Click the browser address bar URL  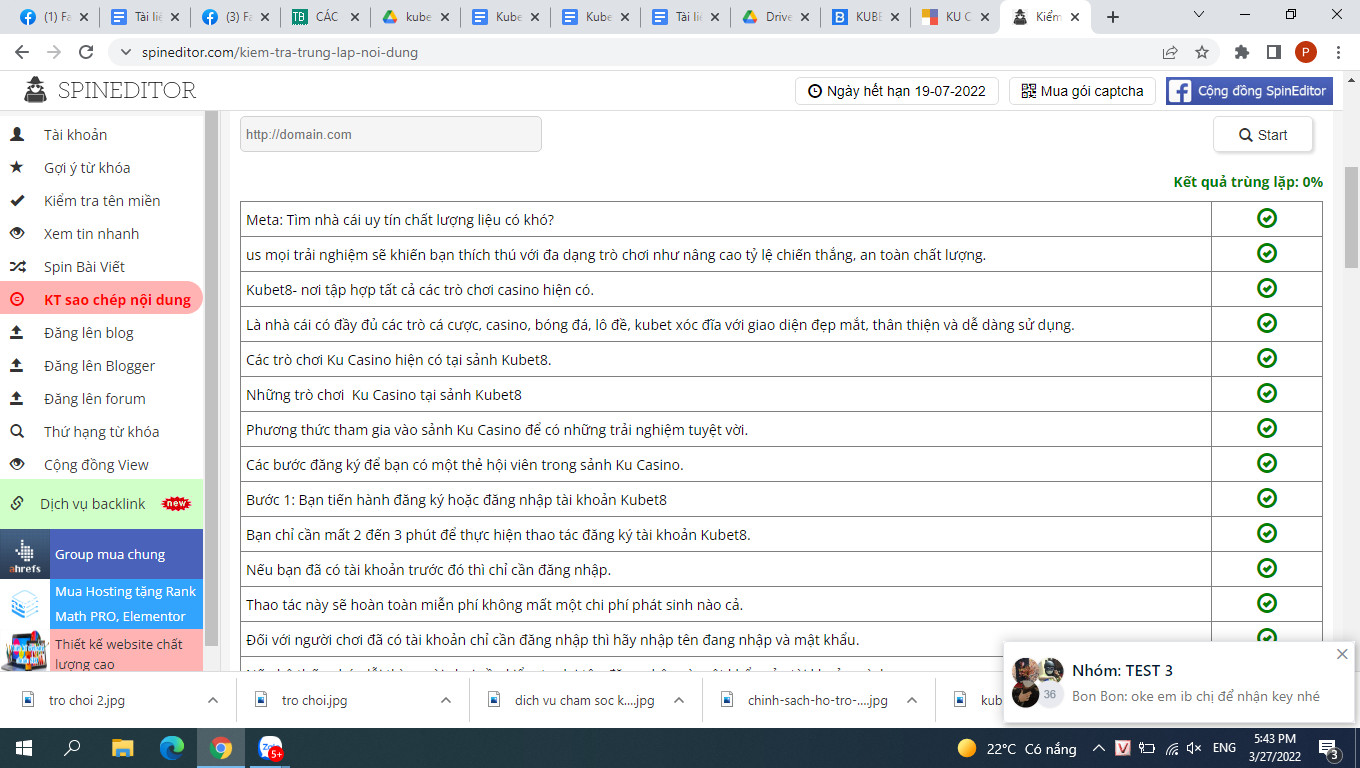280,52
